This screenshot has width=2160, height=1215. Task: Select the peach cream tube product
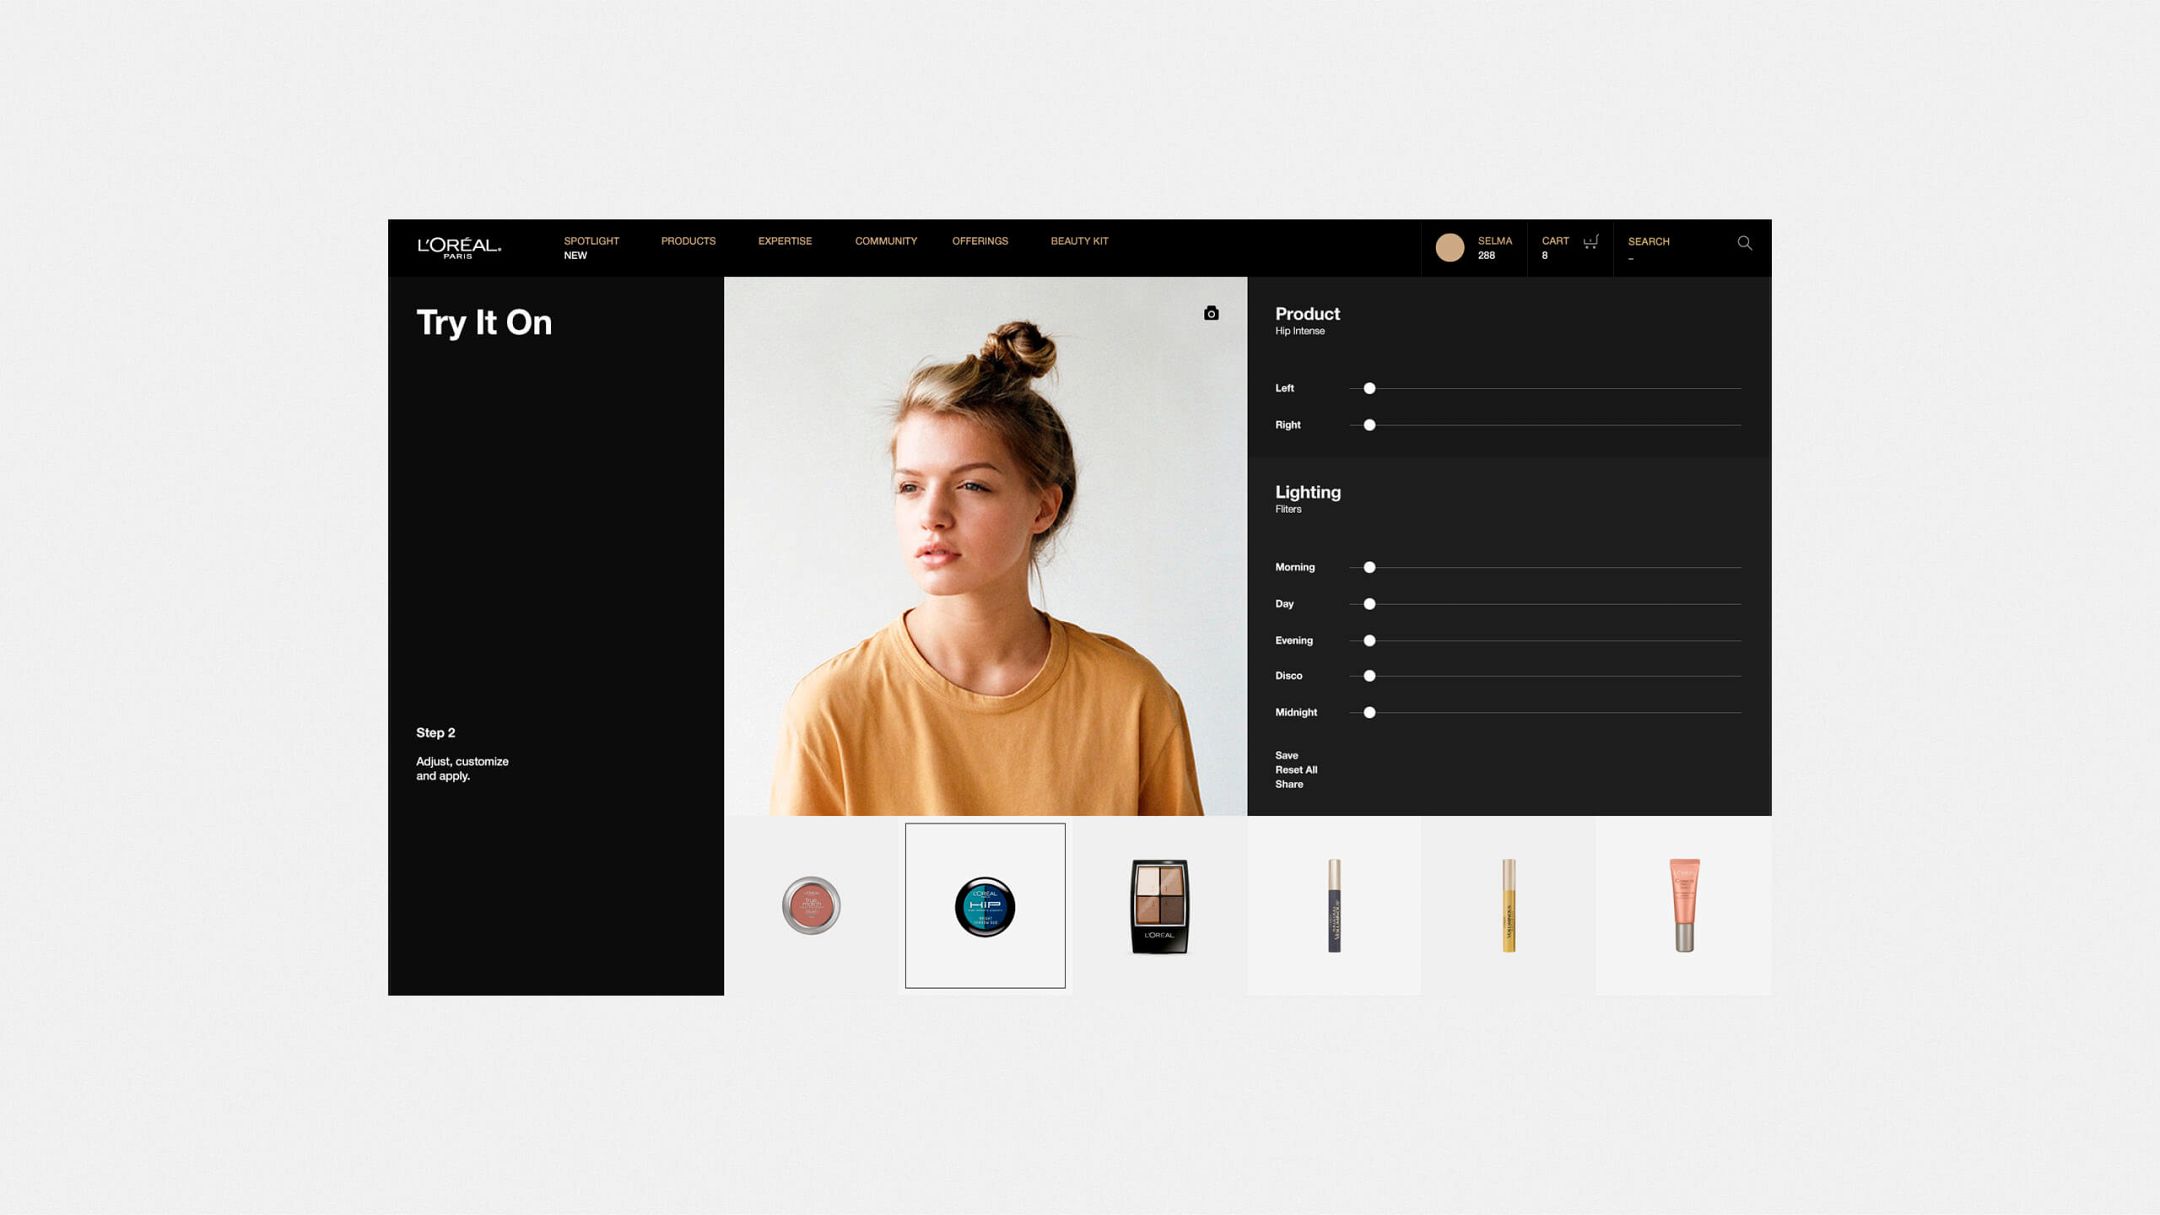click(1684, 906)
